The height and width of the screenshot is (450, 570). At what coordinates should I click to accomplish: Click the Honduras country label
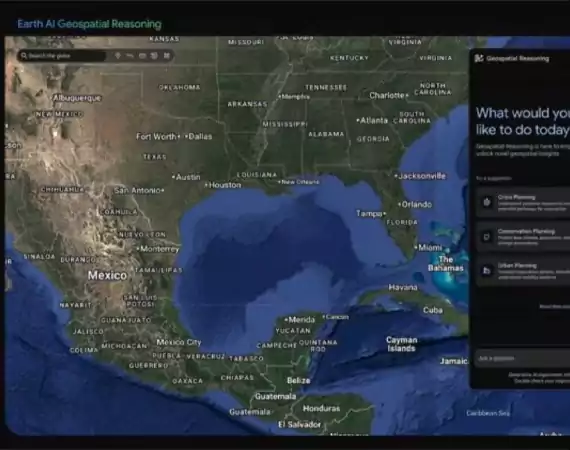coord(321,409)
